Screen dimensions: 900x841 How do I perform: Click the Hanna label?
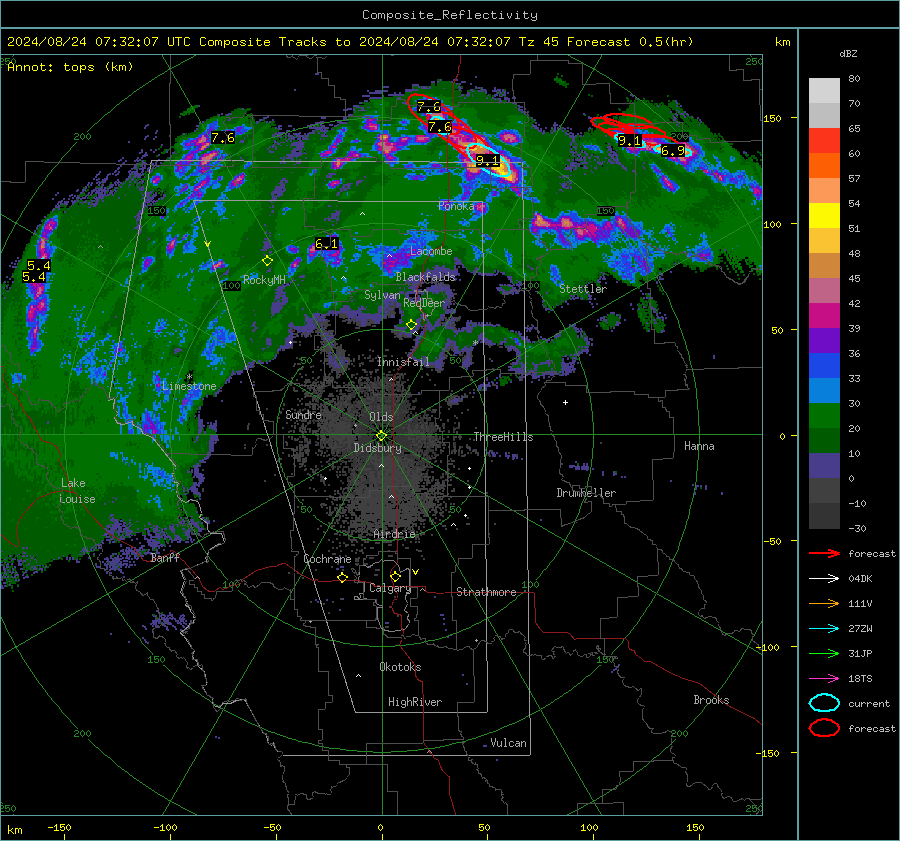[x=699, y=446]
